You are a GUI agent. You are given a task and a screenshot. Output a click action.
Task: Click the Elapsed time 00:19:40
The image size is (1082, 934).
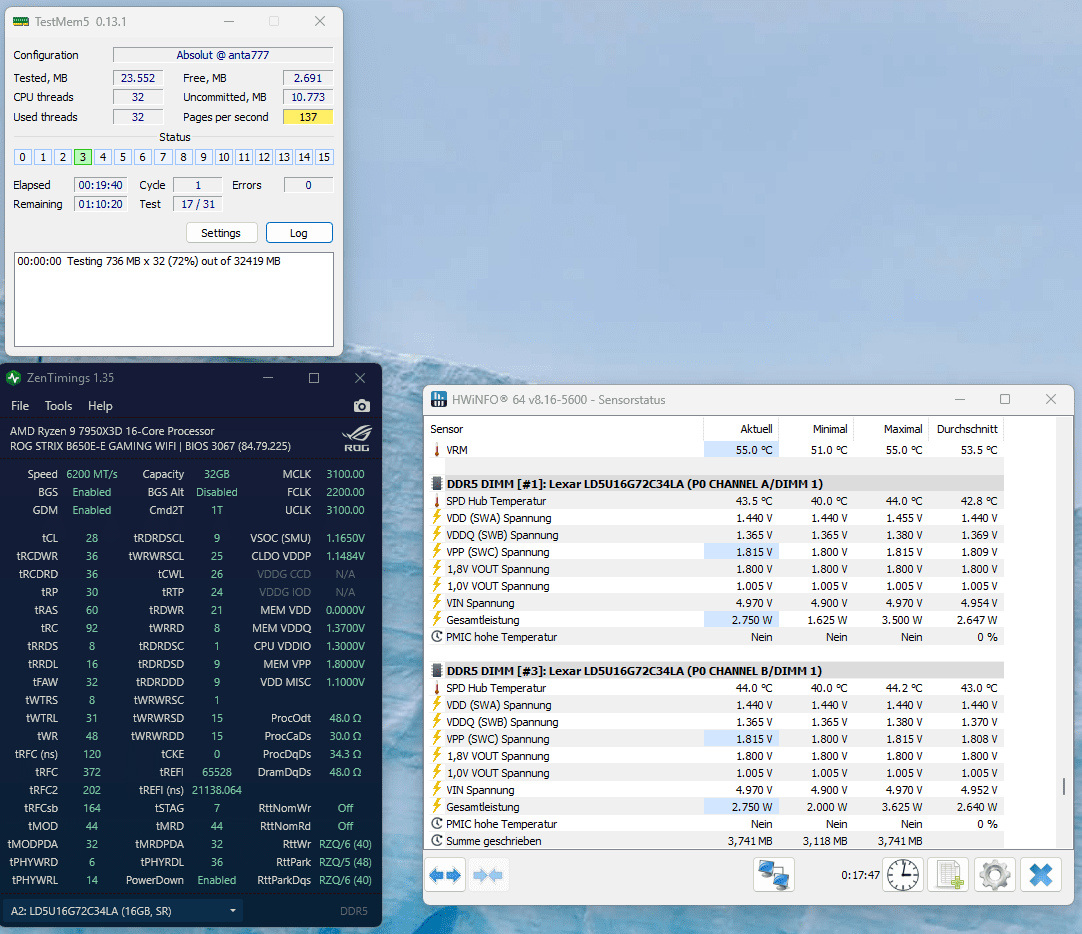click(x=100, y=185)
